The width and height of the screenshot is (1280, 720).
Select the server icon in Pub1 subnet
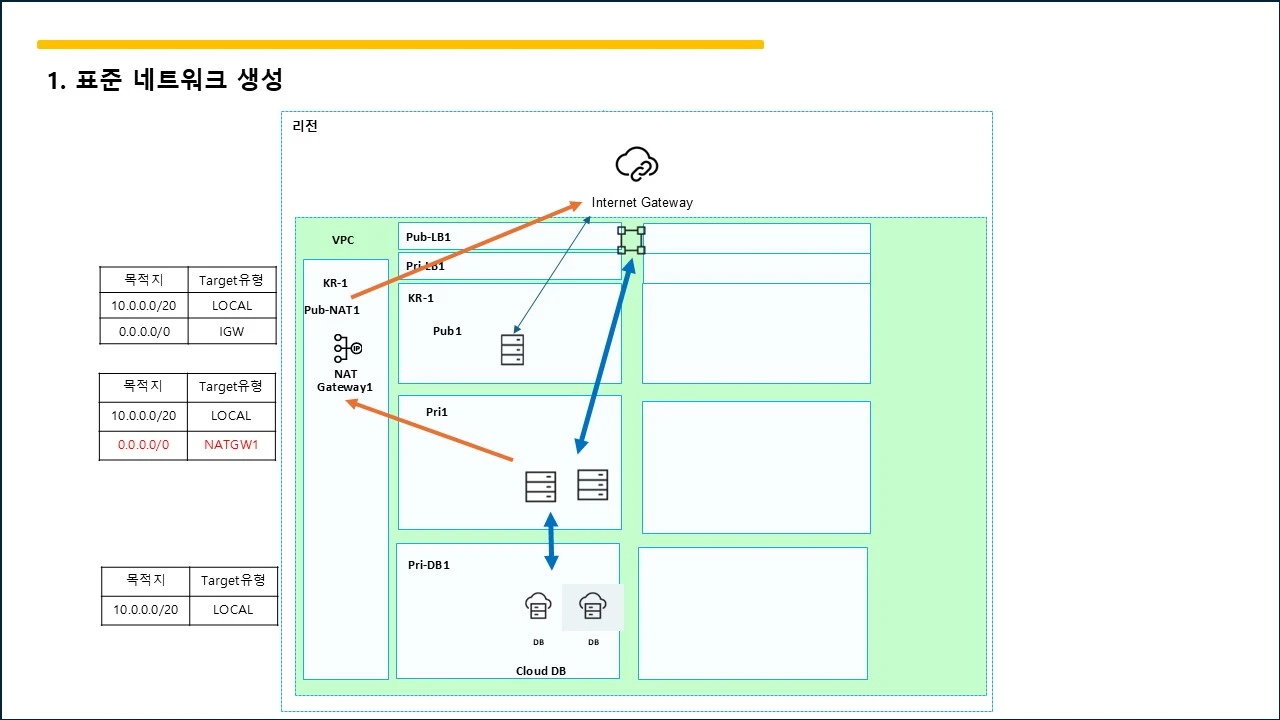[512, 349]
